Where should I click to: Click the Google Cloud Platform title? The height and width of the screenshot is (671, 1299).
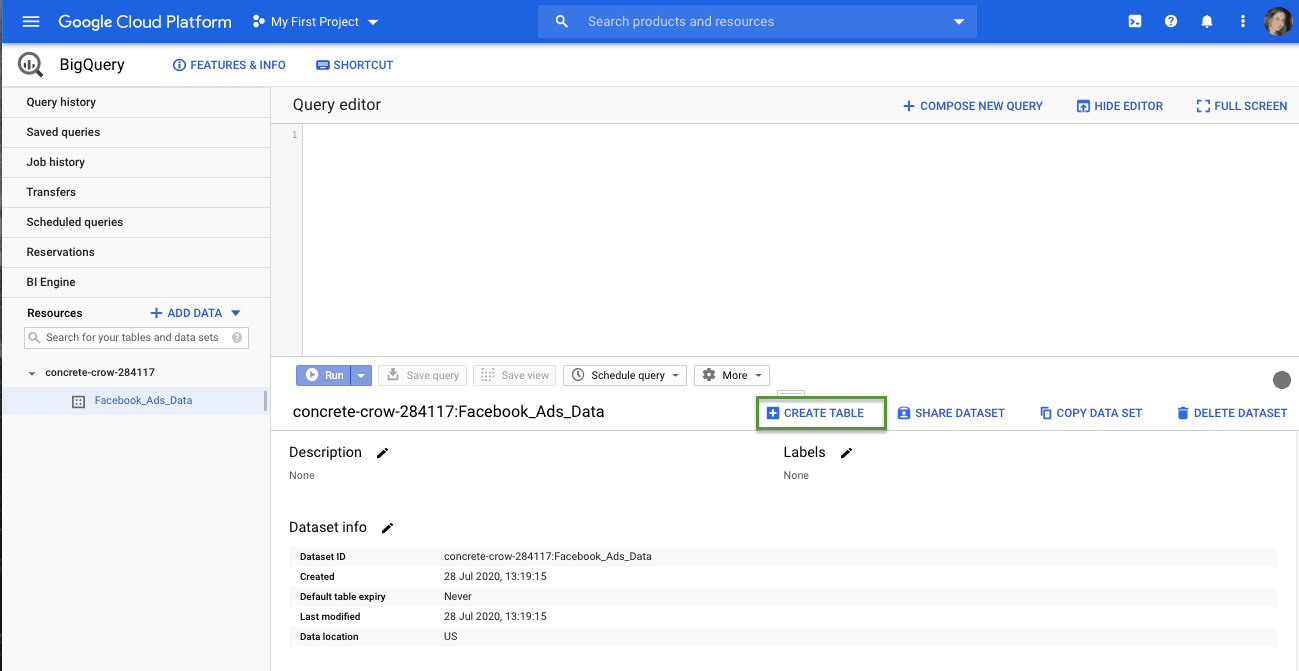(x=145, y=21)
